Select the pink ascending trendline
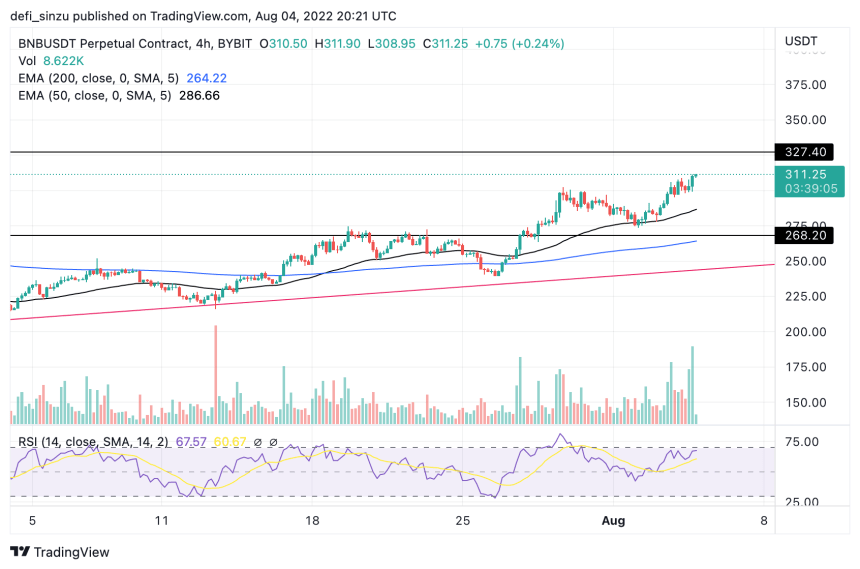This screenshot has width=860, height=569. [x=392, y=292]
